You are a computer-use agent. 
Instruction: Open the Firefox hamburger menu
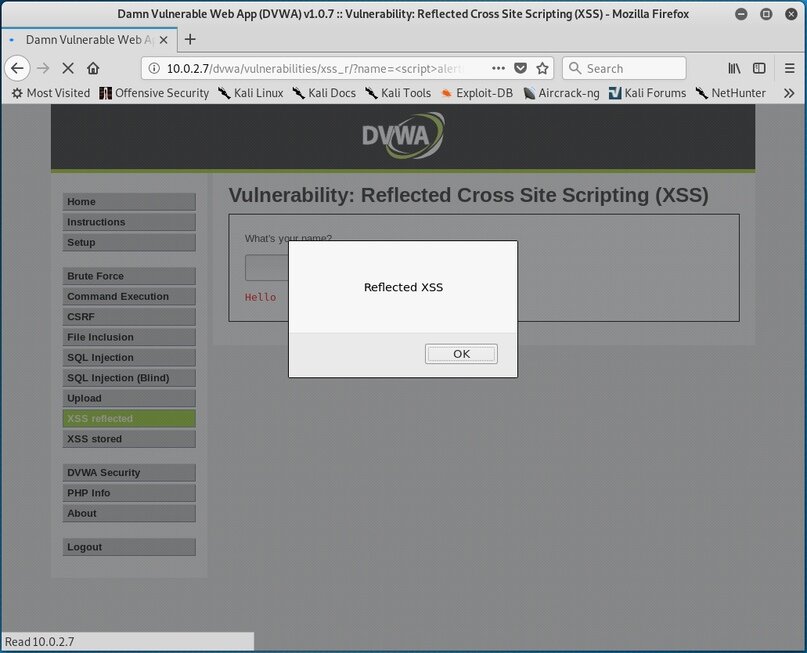pos(790,68)
